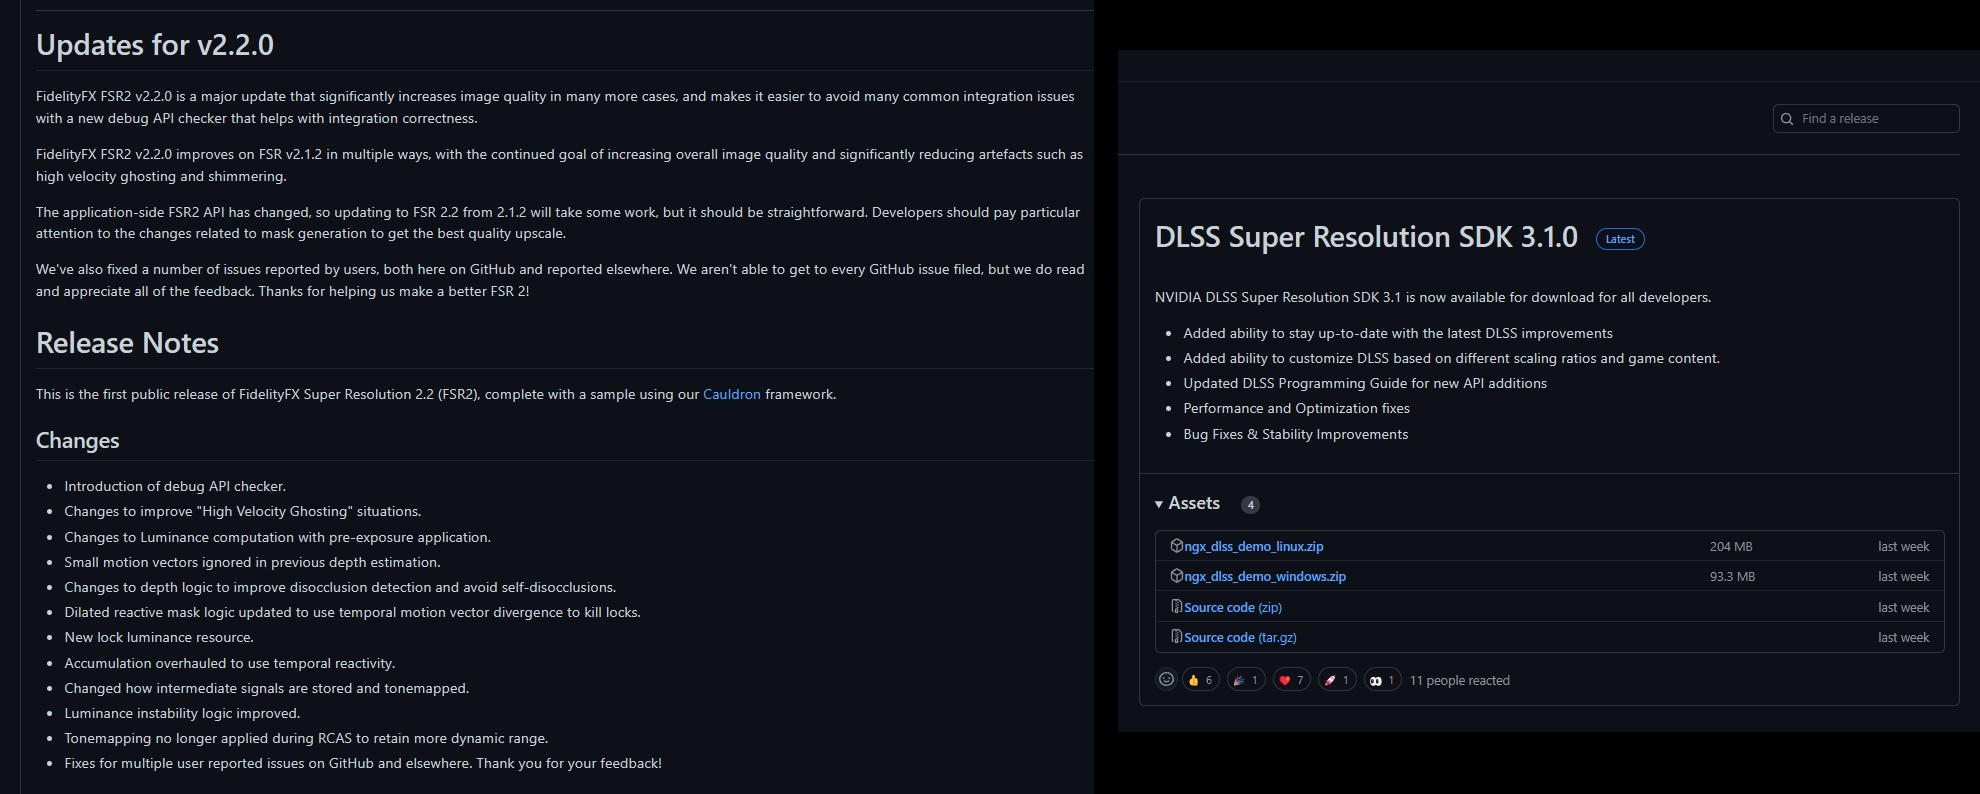Image resolution: width=1980 pixels, height=794 pixels.
Task: Click the Latest release badge
Action: [x=1620, y=239]
